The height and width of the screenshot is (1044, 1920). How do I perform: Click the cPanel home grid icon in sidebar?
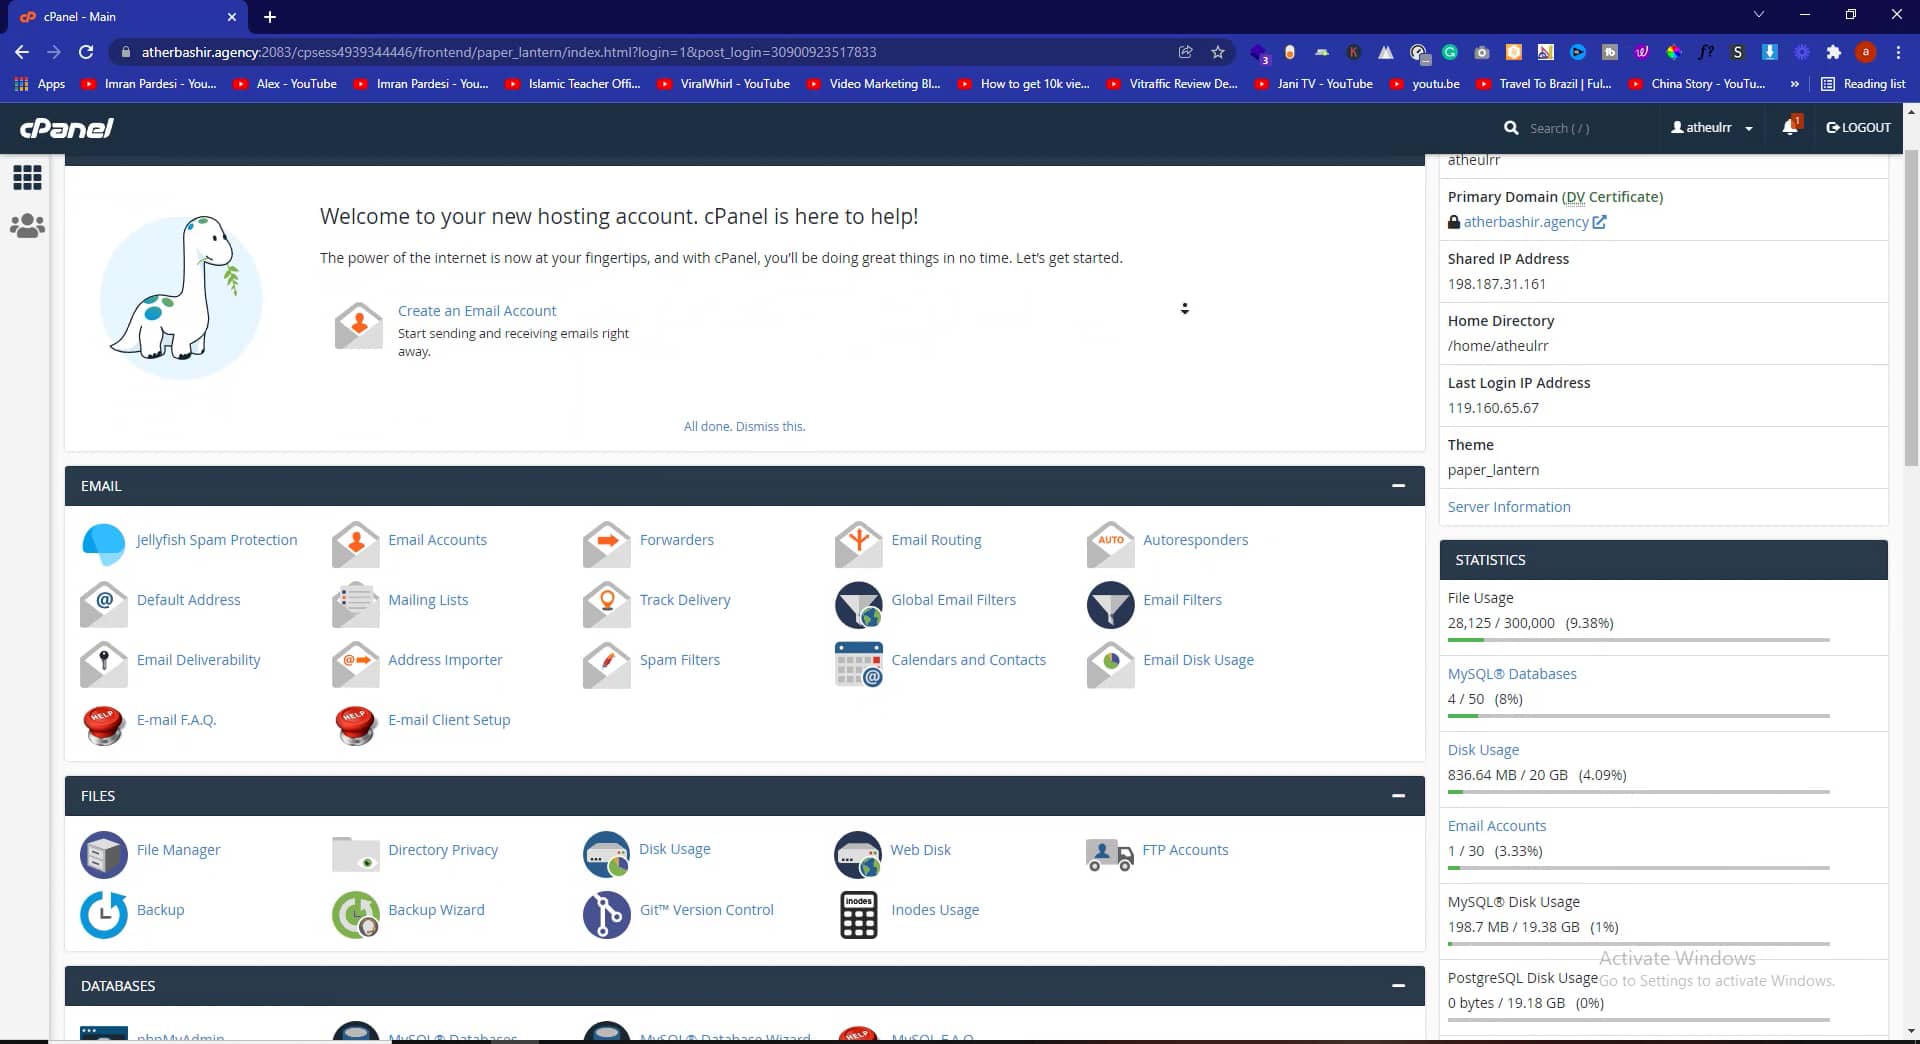point(27,178)
